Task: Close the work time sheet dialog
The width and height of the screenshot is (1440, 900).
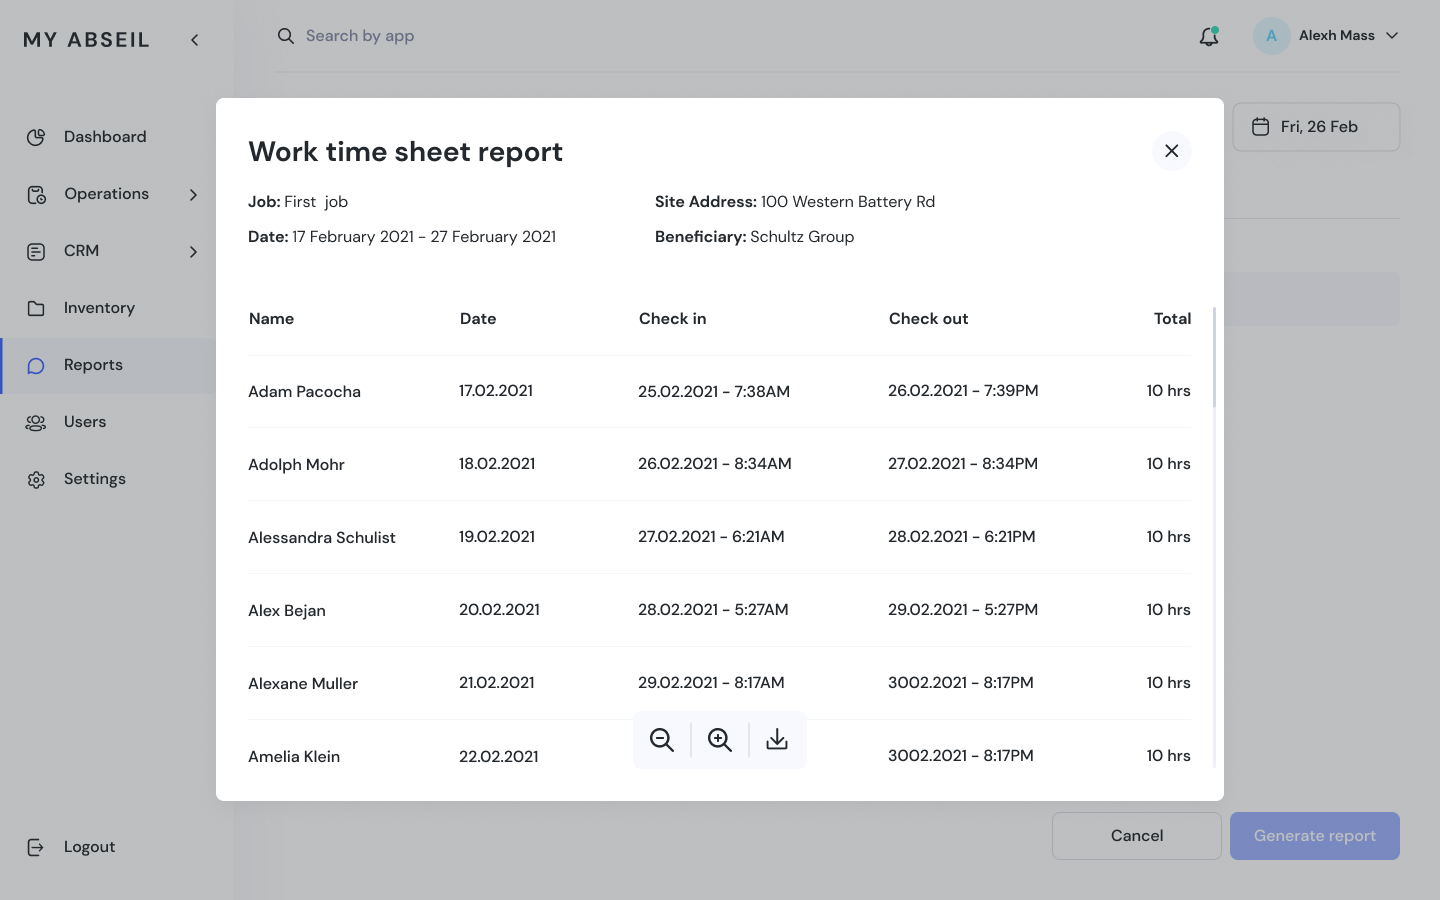Action: (1171, 151)
